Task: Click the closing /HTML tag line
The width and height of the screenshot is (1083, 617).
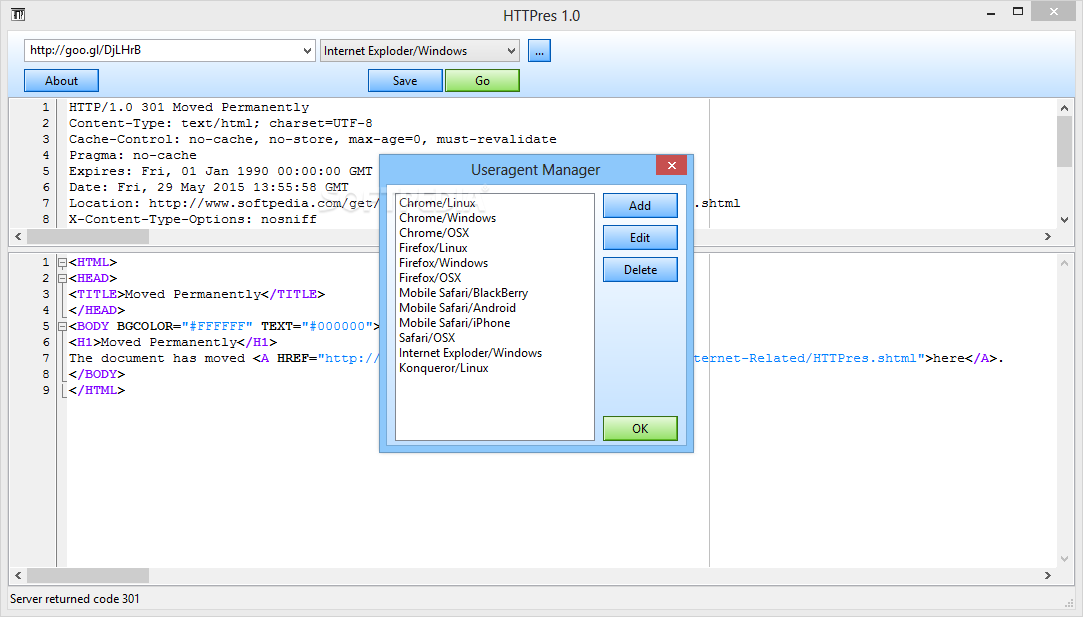Action: pos(97,390)
